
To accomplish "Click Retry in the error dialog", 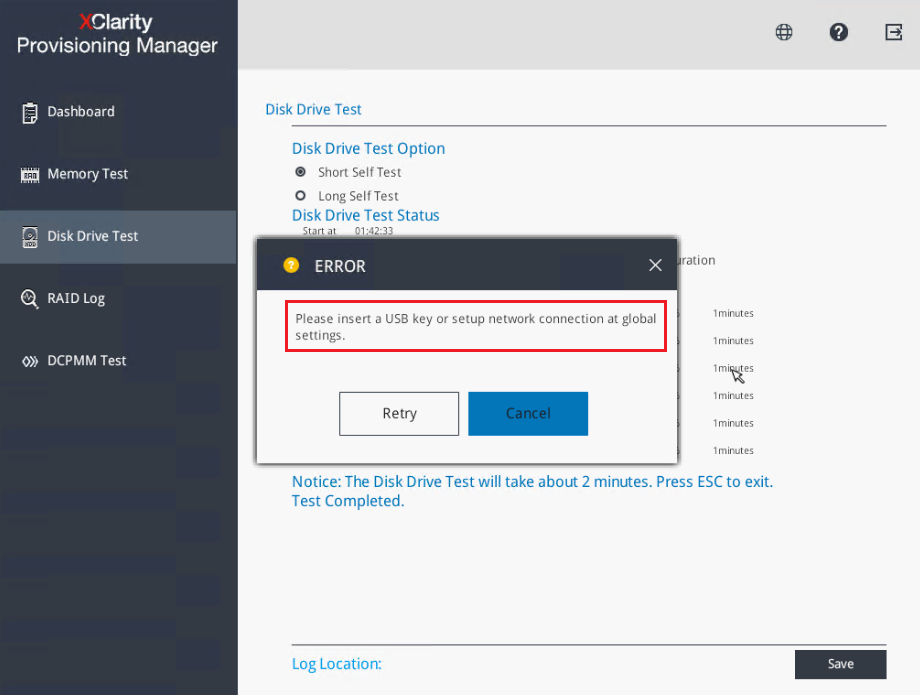I will 399,413.
